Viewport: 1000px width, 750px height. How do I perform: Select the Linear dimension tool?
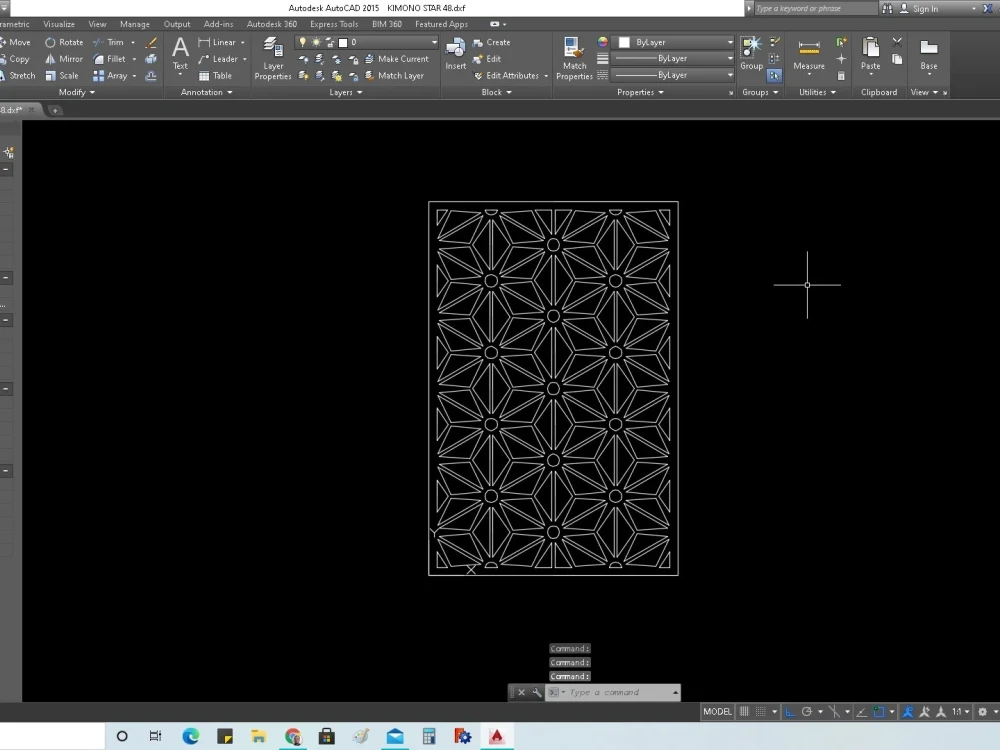pyautogui.click(x=217, y=42)
